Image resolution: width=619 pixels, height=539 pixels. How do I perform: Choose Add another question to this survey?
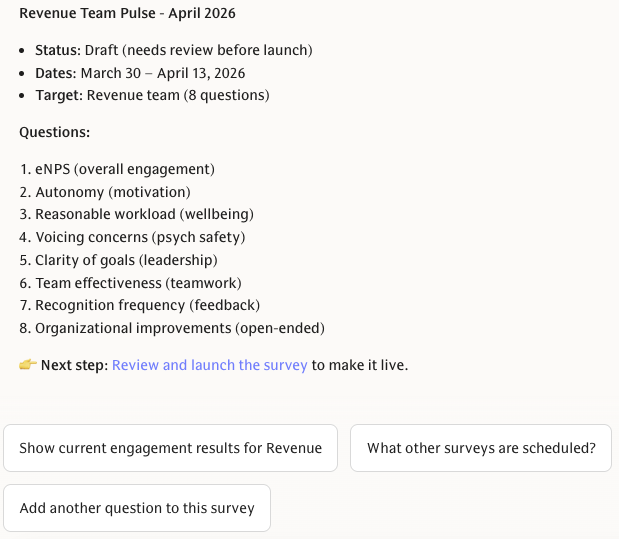(x=137, y=508)
